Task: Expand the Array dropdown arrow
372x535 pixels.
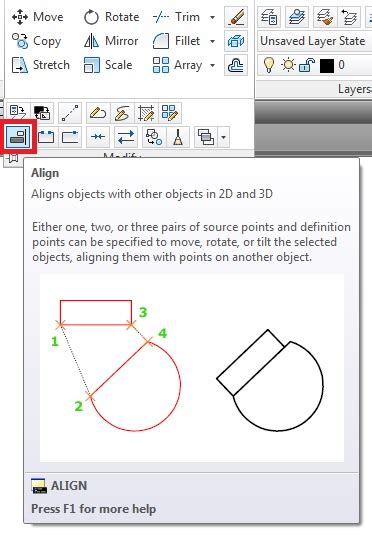Action: 213,65
